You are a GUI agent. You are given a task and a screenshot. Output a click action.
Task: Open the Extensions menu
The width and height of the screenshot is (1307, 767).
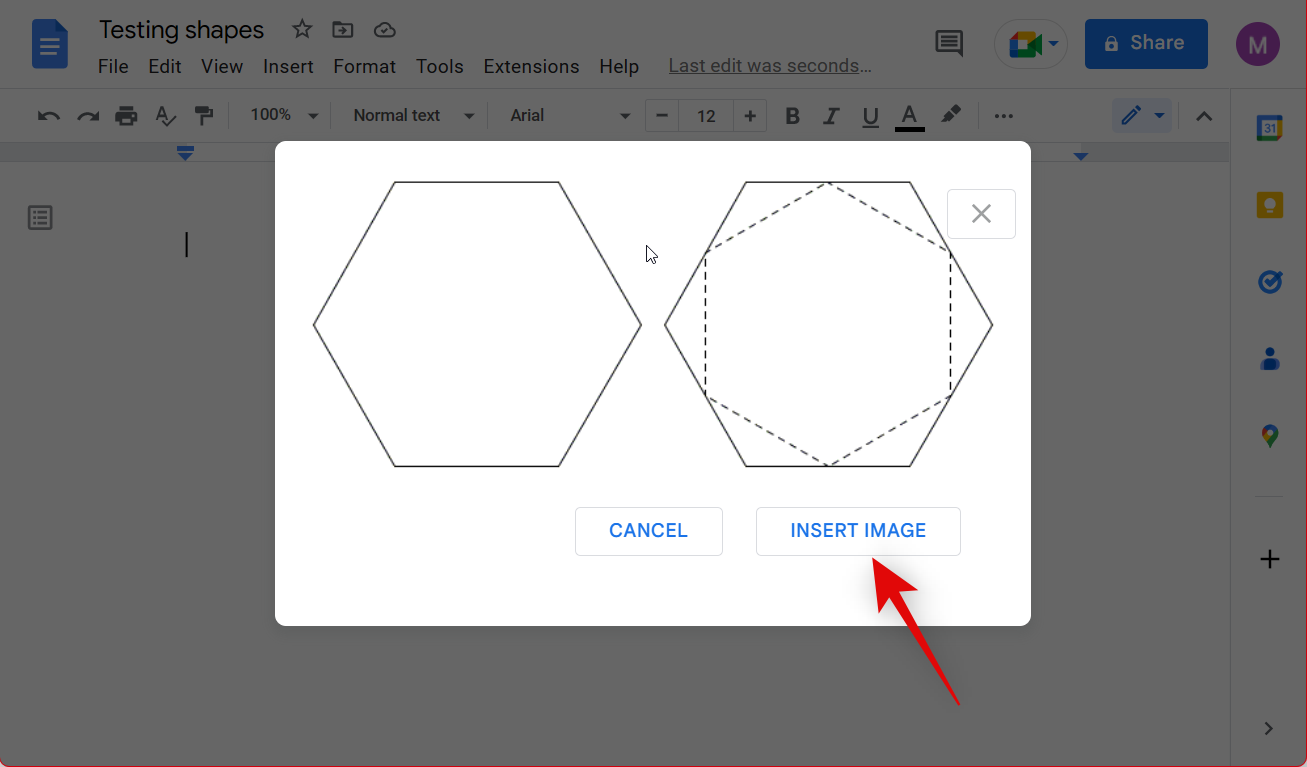tap(531, 67)
